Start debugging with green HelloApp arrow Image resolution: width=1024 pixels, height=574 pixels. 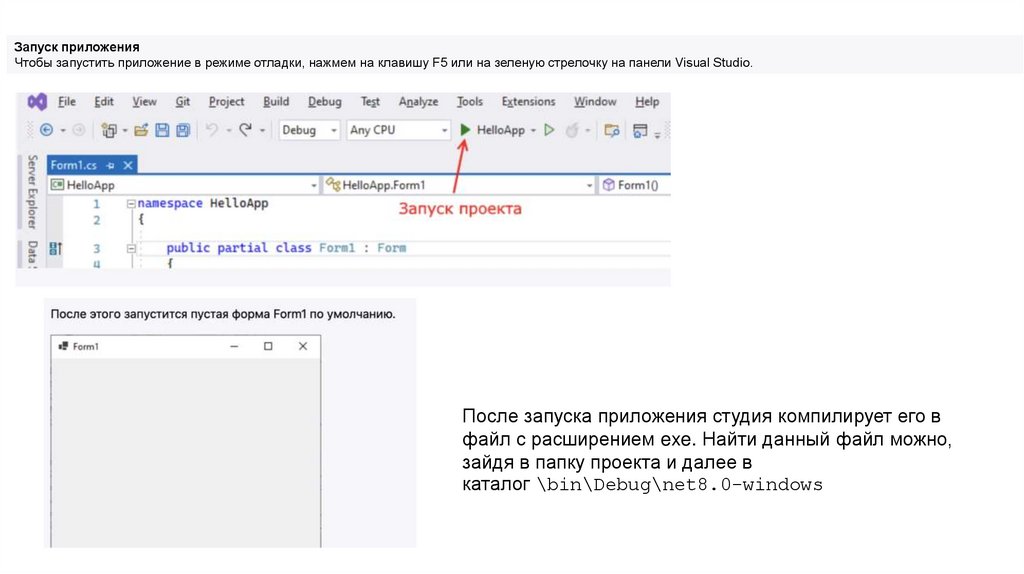pyautogui.click(x=465, y=130)
